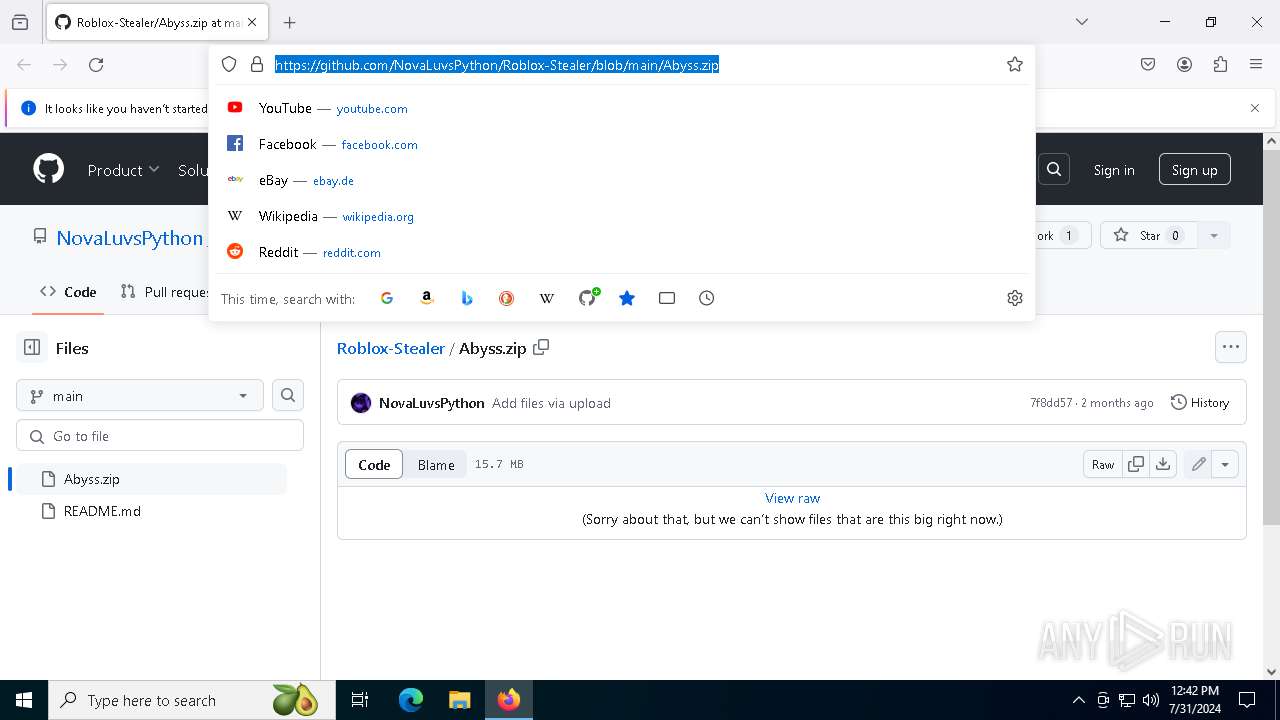
Task: Search with DuckDuckGo this time
Action: click(507, 298)
